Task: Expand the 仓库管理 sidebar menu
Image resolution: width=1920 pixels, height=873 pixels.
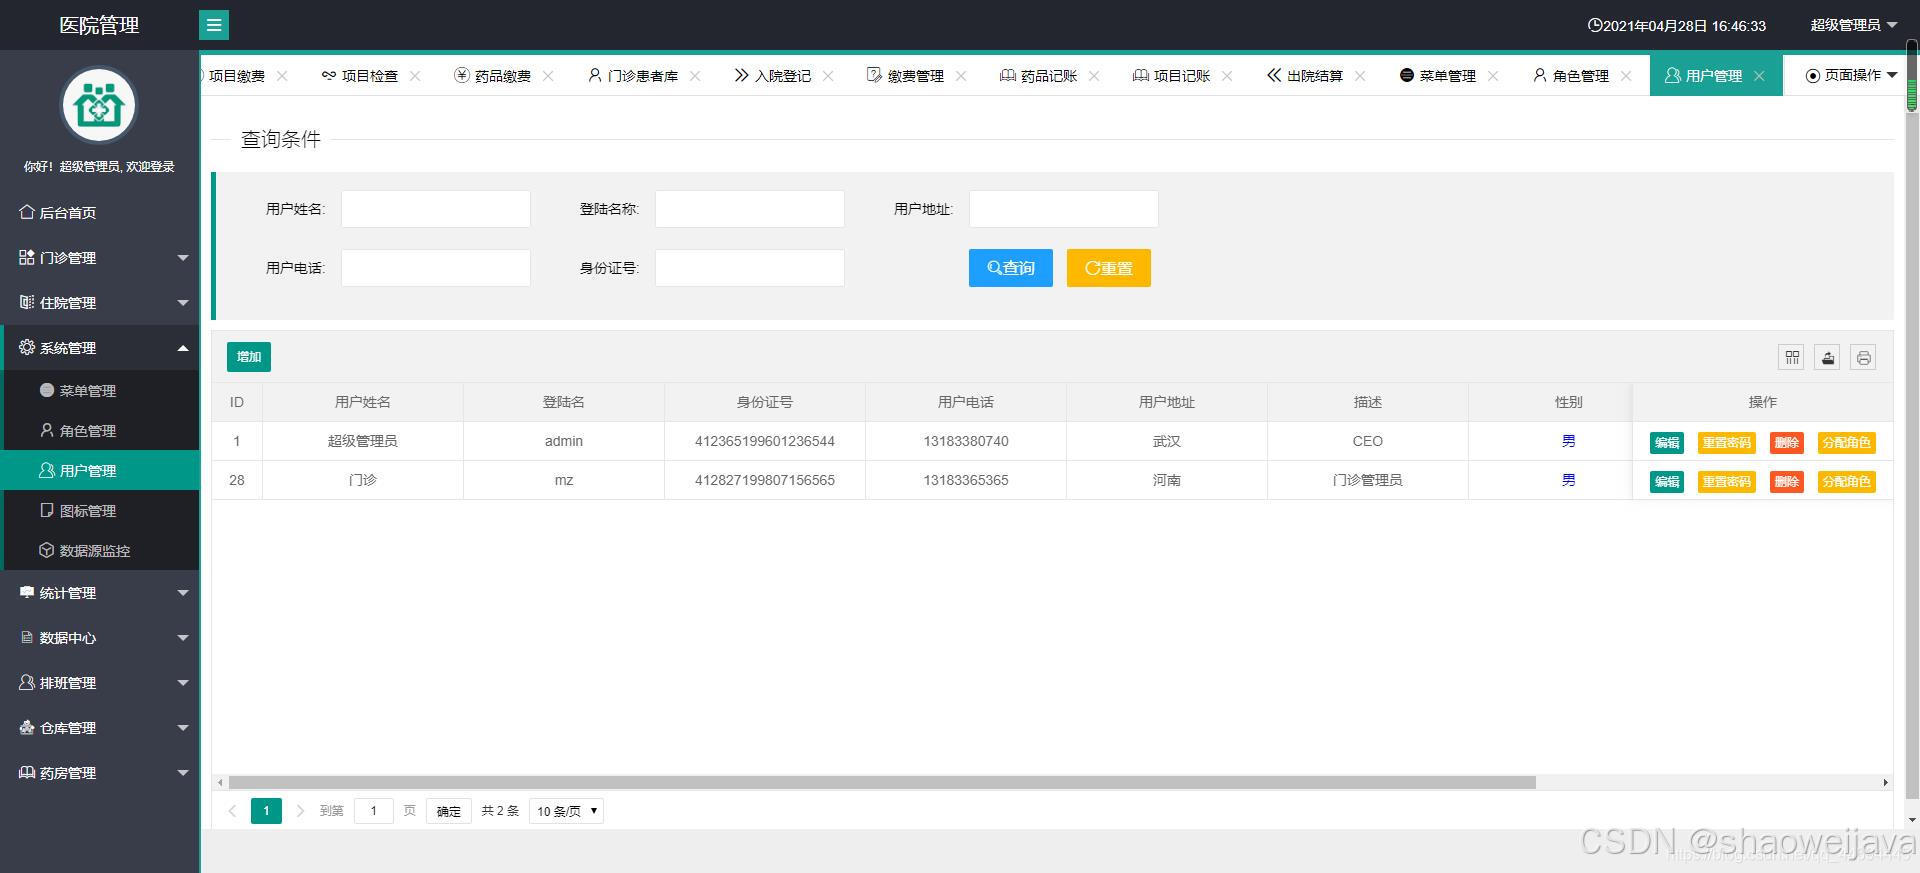Action: click(x=100, y=727)
